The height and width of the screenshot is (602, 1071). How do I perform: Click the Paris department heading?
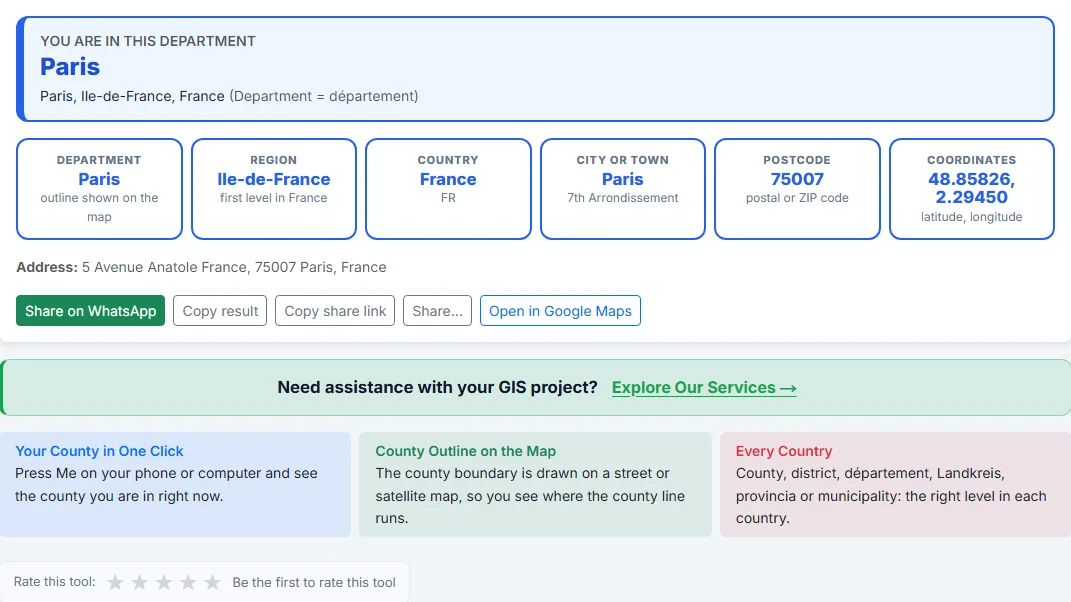click(70, 67)
